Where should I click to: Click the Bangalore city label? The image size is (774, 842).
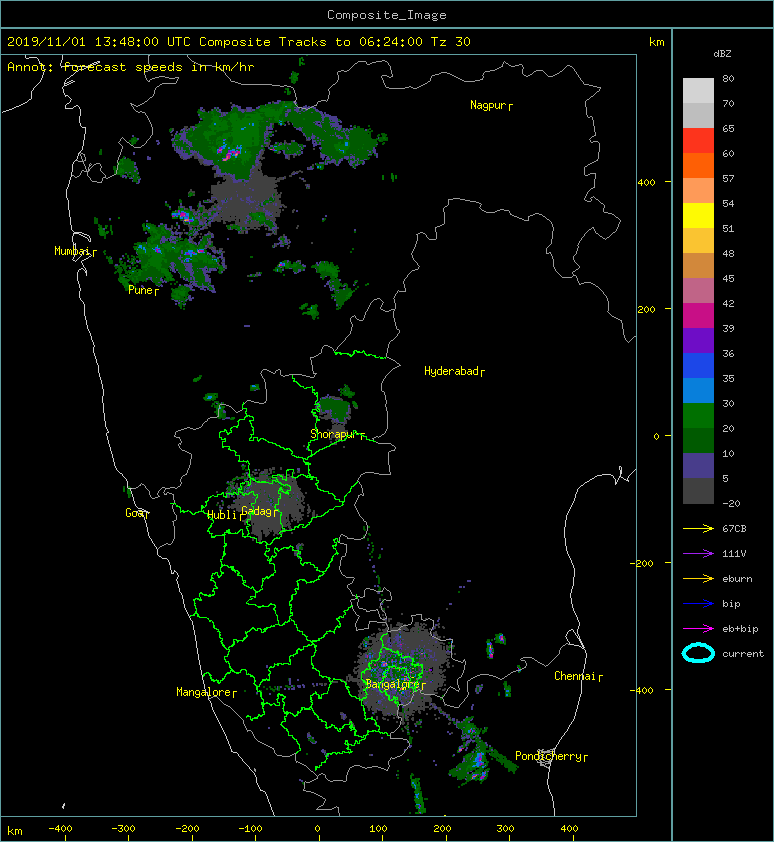pyautogui.click(x=392, y=684)
